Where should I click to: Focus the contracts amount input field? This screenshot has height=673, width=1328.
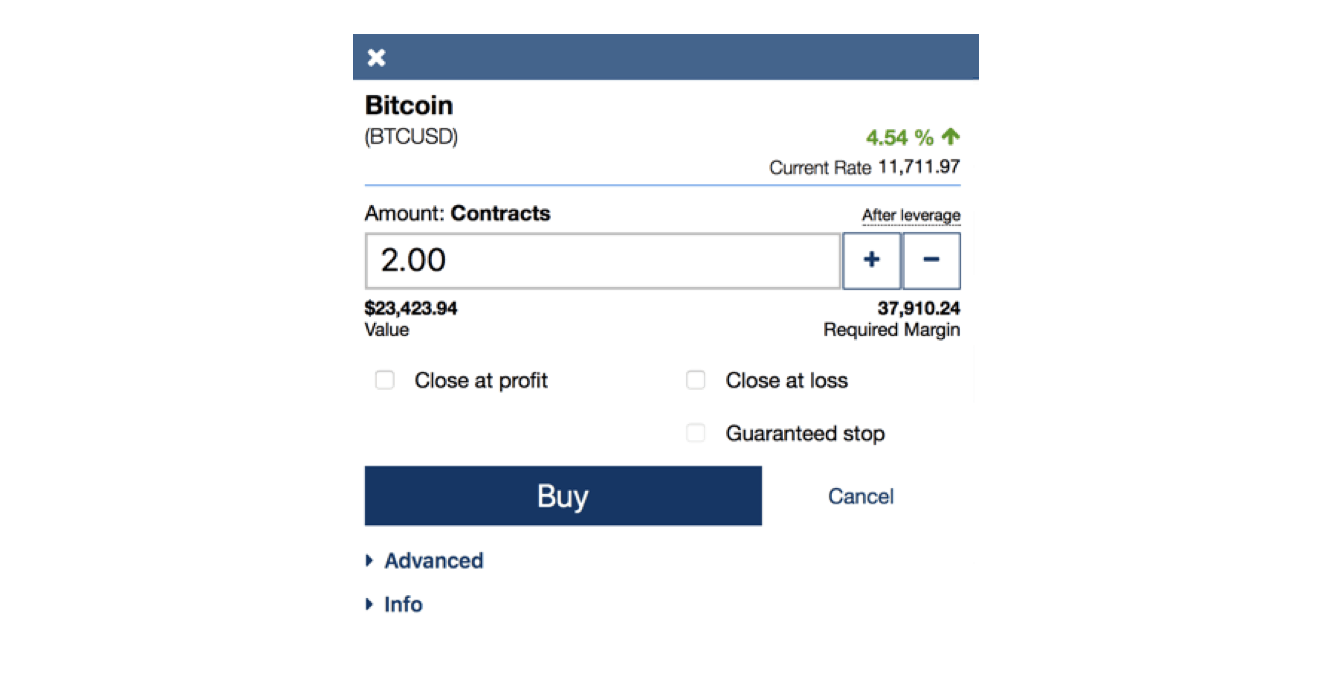(602, 261)
